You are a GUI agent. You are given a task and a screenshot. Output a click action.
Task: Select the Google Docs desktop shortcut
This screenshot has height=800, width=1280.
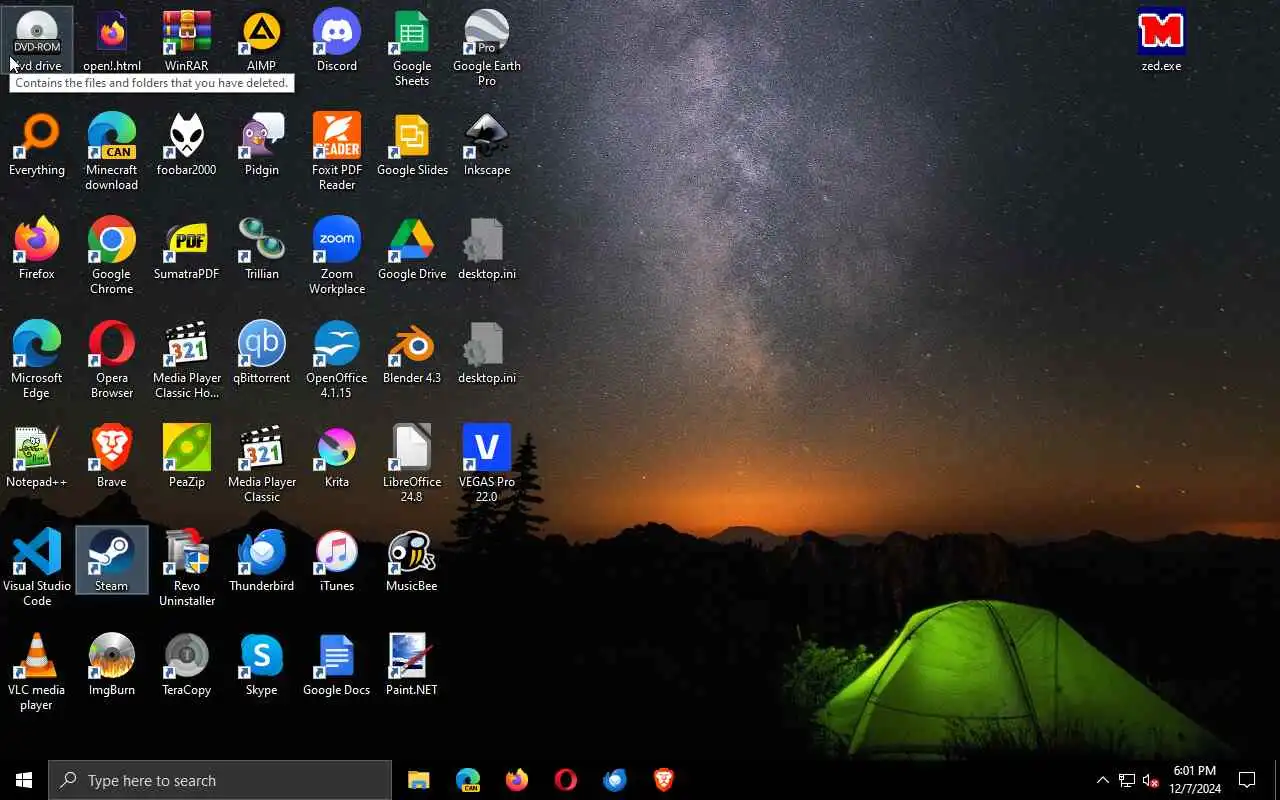click(x=337, y=665)
